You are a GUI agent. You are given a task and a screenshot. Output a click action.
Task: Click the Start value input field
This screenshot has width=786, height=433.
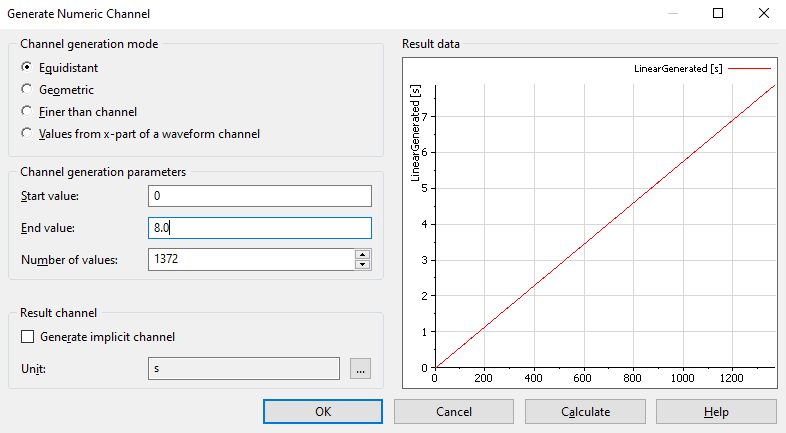coord(258,196)
